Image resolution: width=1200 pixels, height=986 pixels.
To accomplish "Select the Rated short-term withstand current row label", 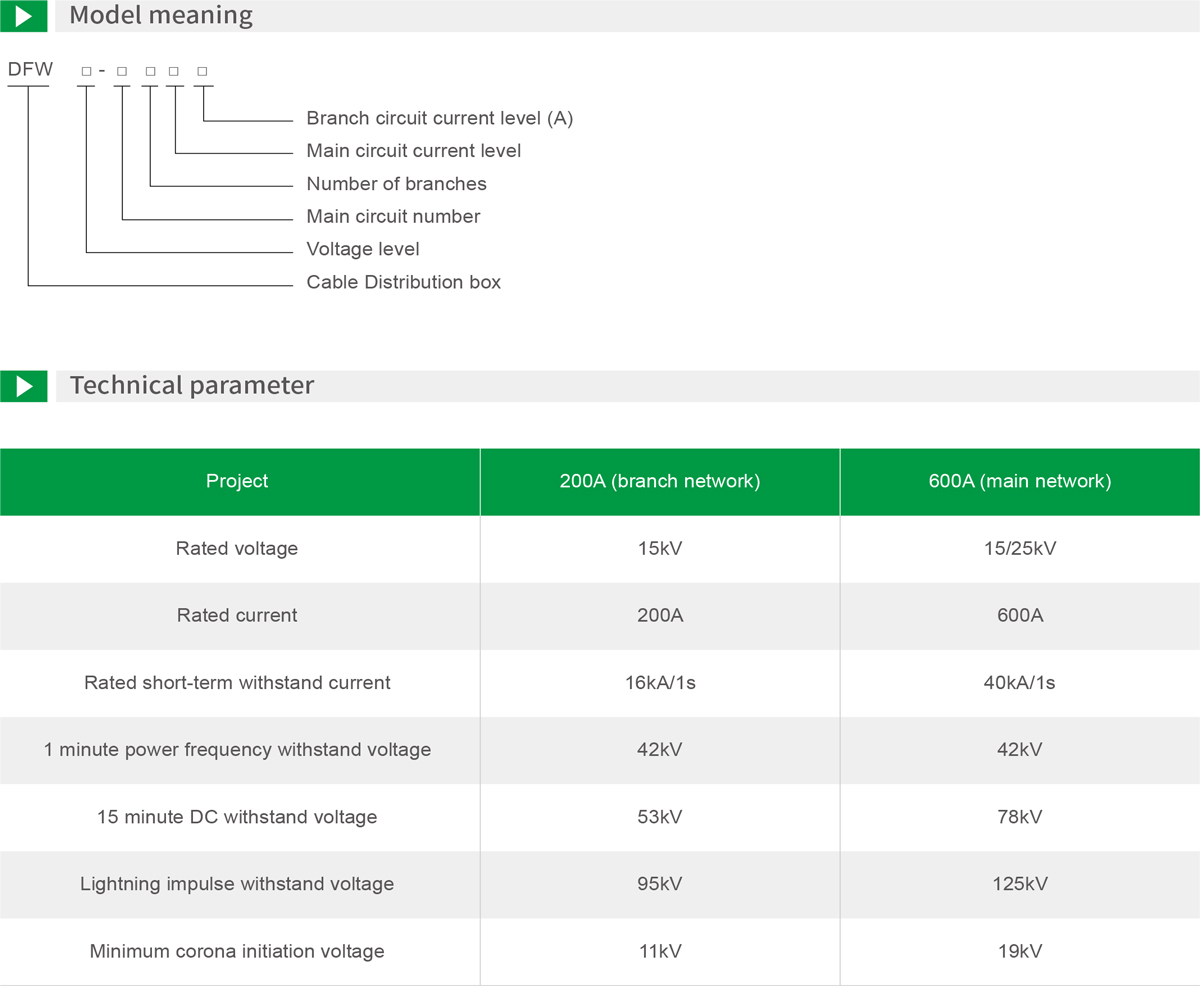I will (237, 683).
